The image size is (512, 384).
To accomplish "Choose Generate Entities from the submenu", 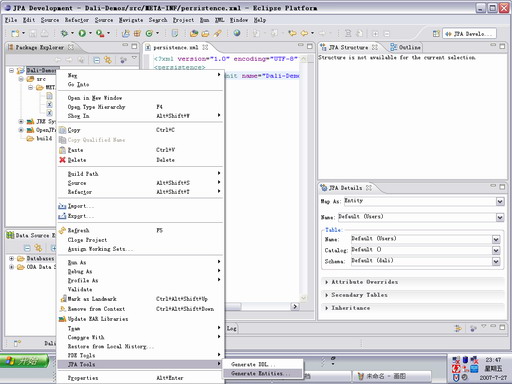I will (x=263, y=374).
